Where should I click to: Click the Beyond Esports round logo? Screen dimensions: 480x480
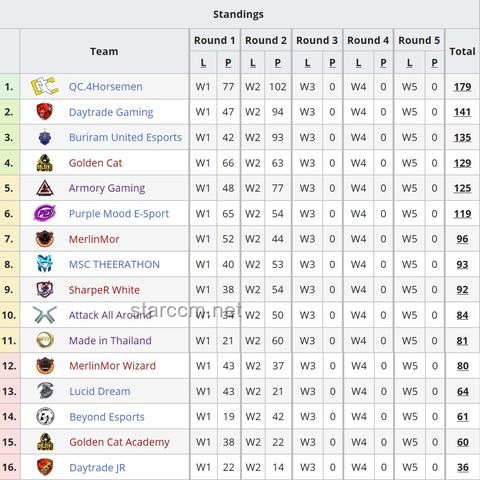coord(45,417)
